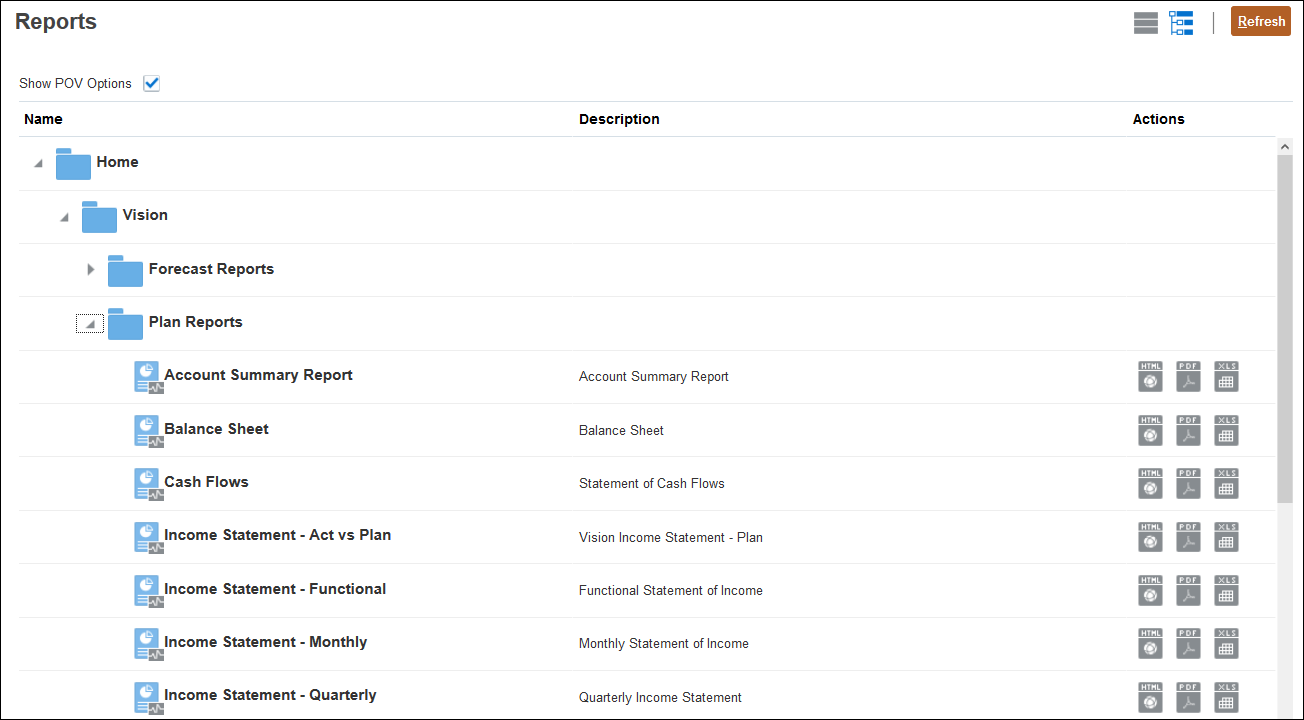Expand the Forecast Reports folder

(90, 269)
